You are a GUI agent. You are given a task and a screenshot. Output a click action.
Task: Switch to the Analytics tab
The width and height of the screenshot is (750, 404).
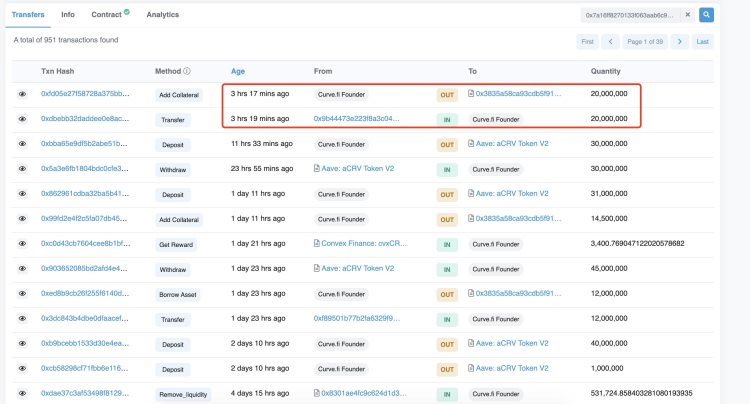[162, 15]
